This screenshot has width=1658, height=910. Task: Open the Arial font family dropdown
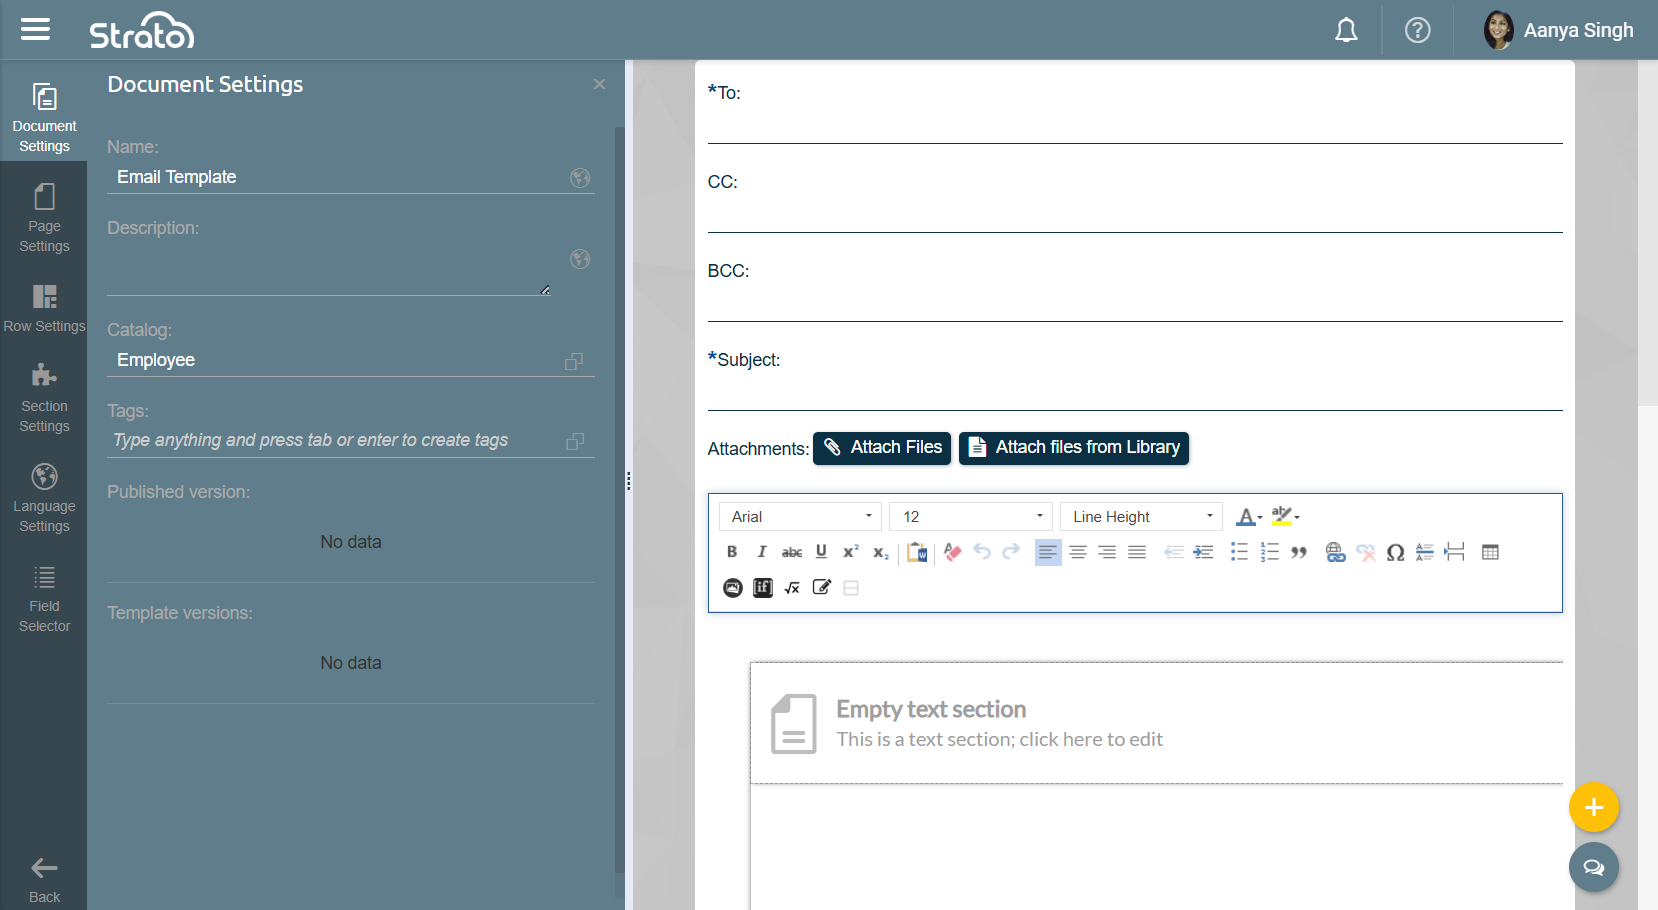(x=800, y=517)
